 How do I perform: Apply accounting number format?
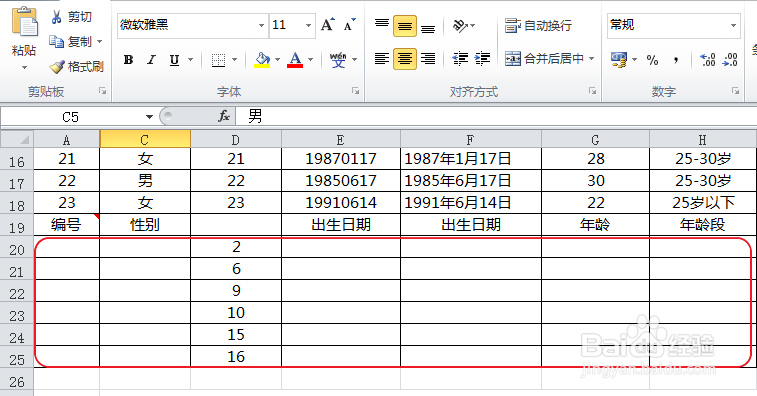pos(619,59)
